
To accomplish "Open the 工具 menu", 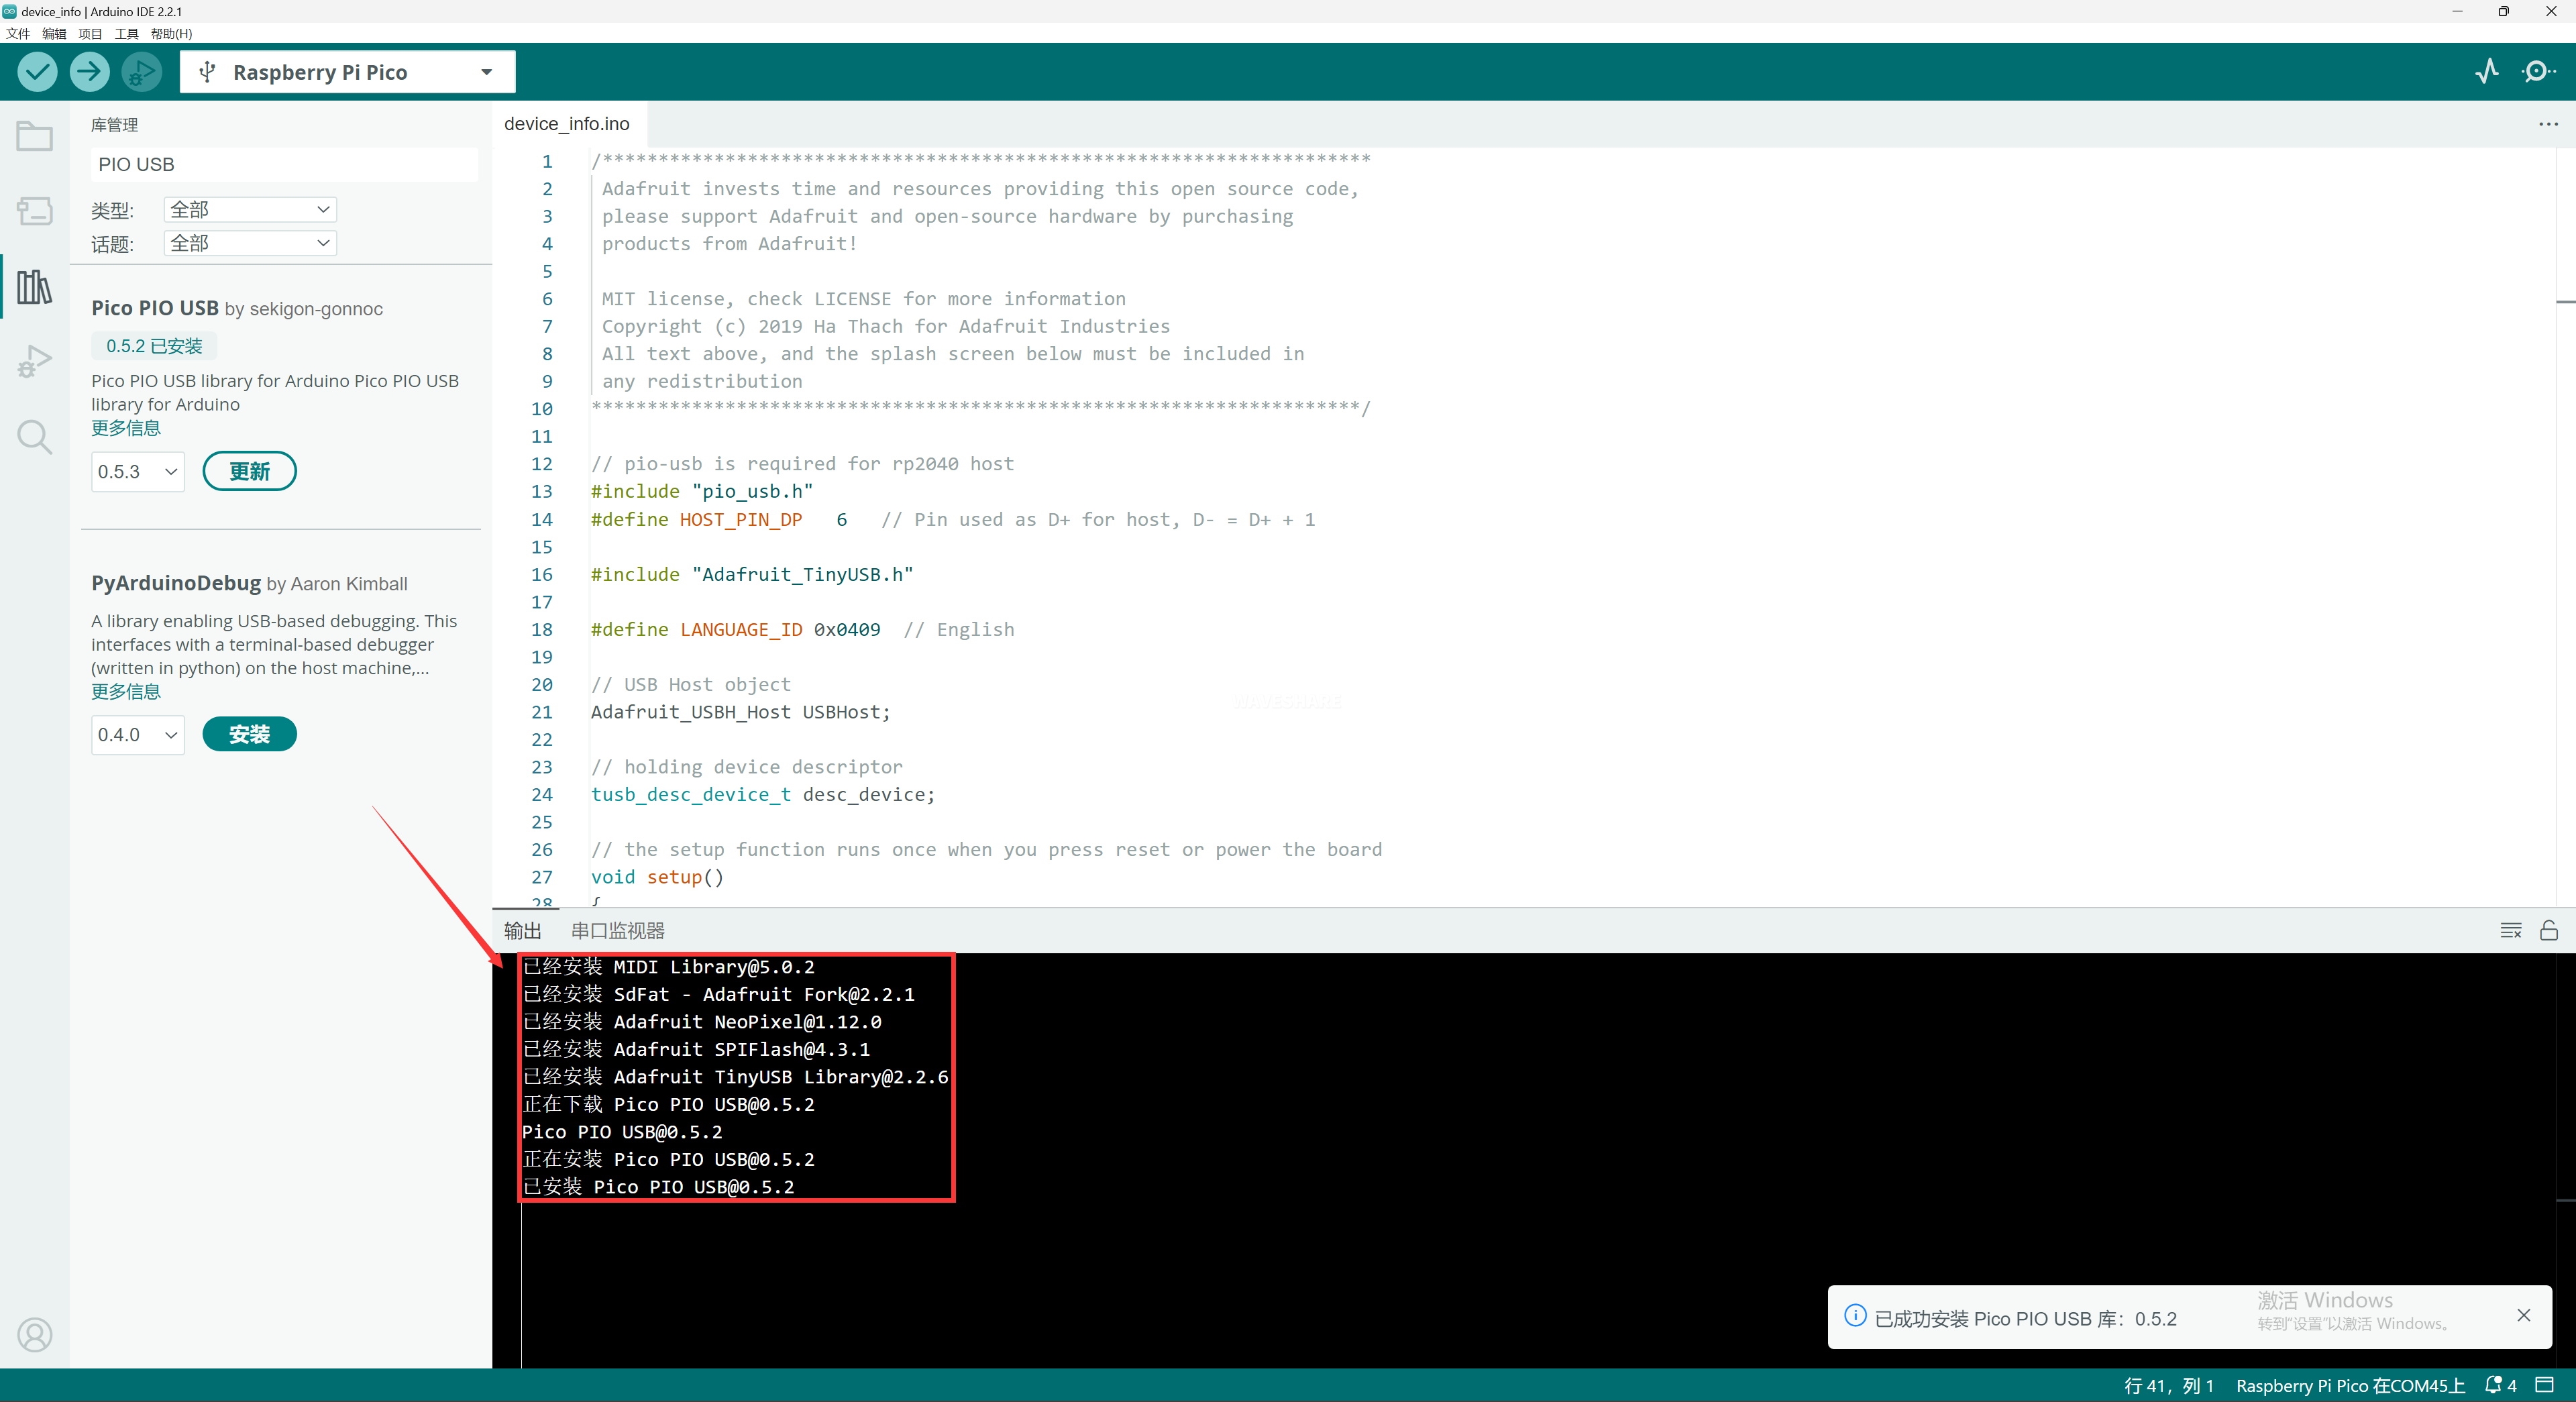I will click(x=127, y=33).
